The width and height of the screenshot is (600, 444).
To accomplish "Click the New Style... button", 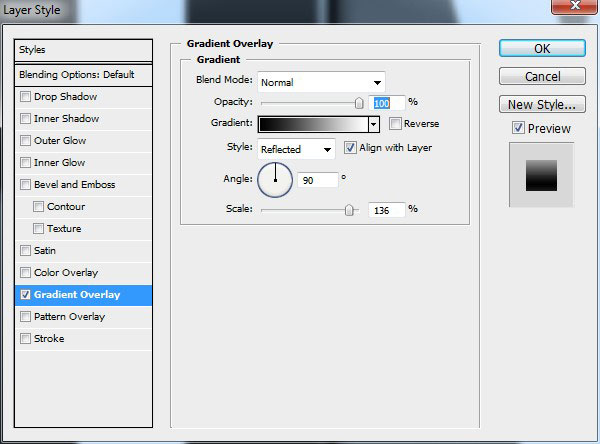I will tap(541, 104).
